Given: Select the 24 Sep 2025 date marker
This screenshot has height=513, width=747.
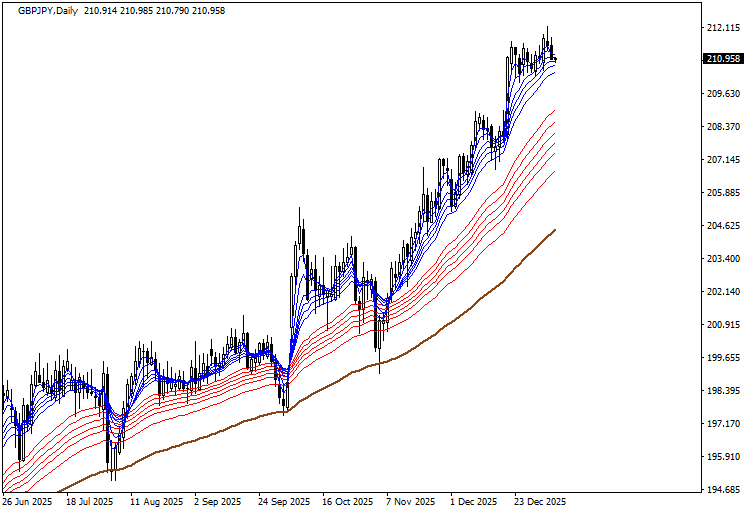Looking at the screenshot, I should pyautogui.click(x=284, y=502).
